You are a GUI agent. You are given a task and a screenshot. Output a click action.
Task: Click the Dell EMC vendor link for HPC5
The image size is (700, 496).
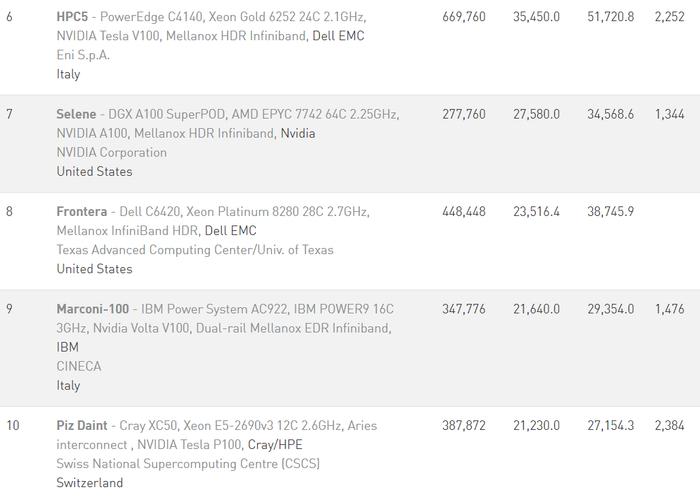point(338,36)
